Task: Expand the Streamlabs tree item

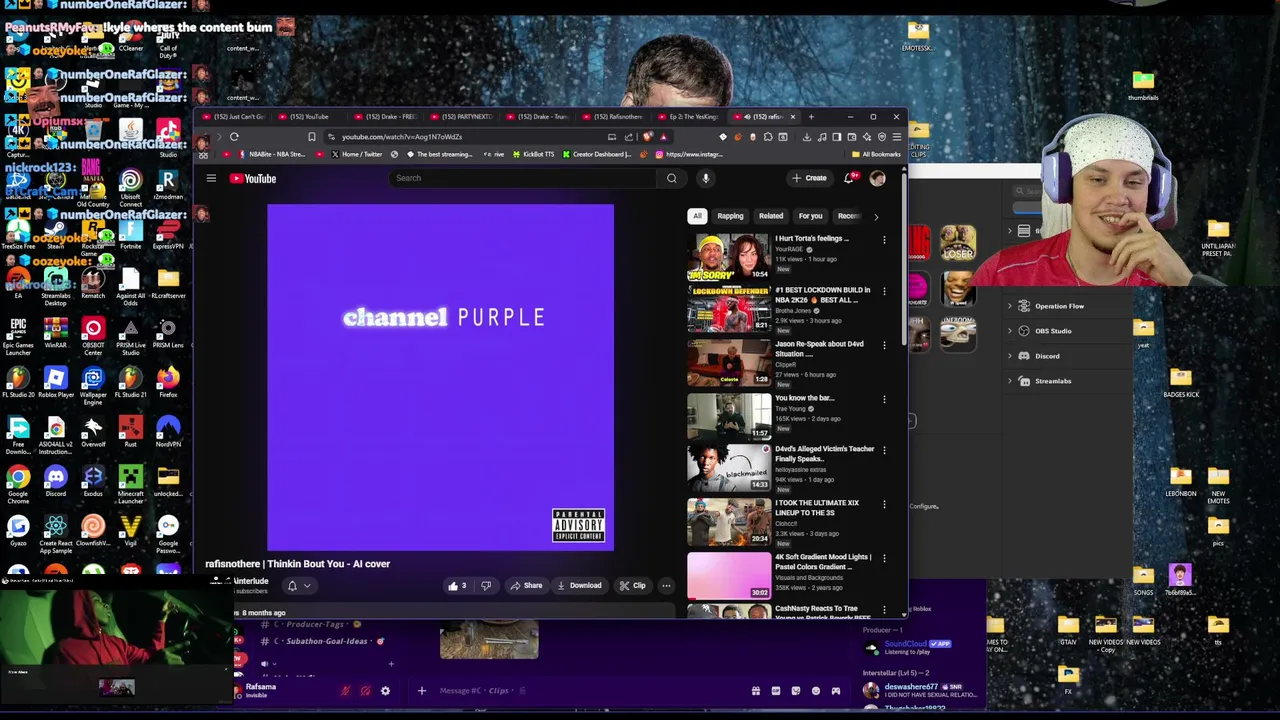Action: (1010, 381)
